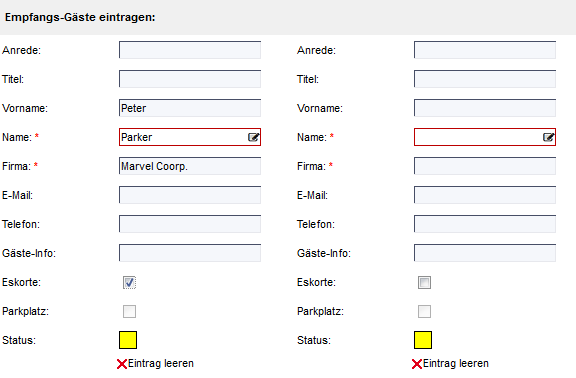The image size is (576, 378).
Task: Click the Vorname field containing Peter
Action: 190,108
